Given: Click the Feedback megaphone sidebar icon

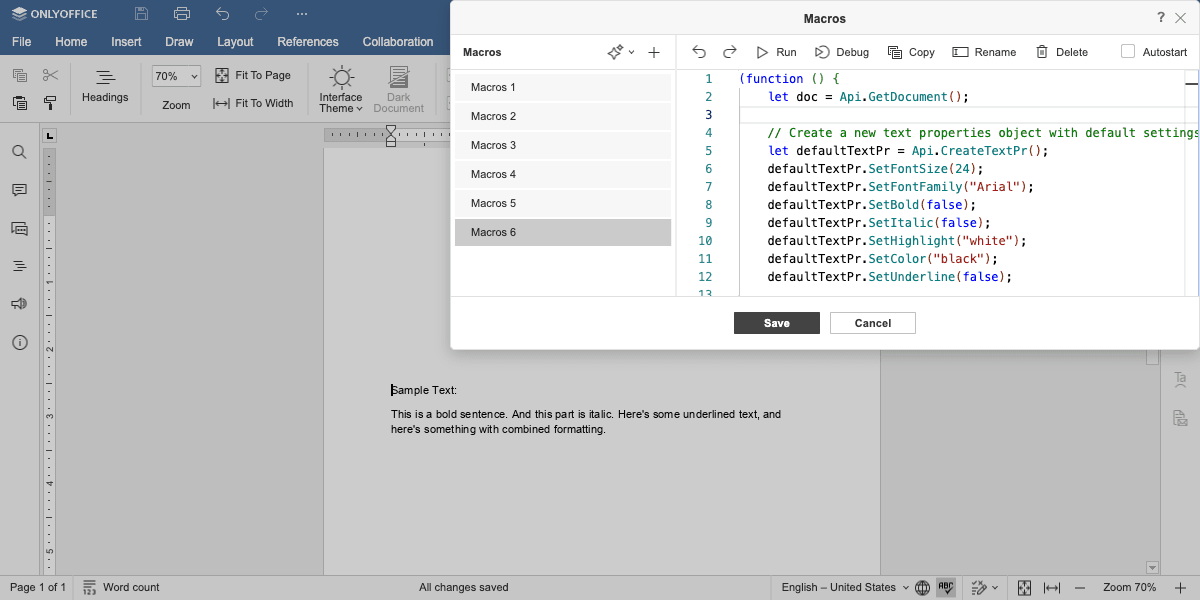Looking at the screenshot, I should pos(19,304).
